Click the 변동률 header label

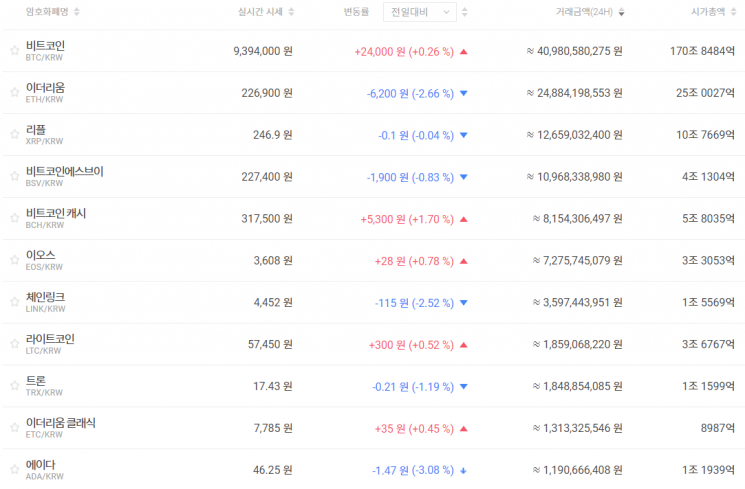[356, 12]
